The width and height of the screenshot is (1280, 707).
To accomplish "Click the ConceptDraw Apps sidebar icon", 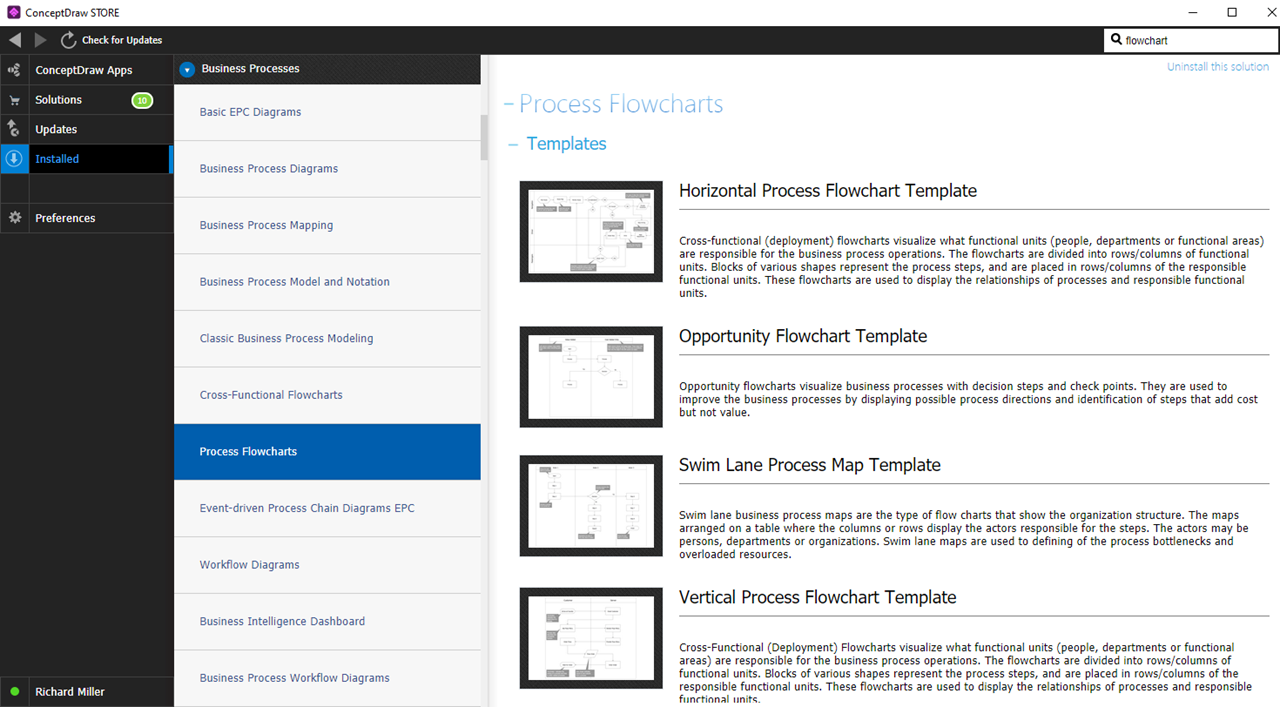I will click(14, 70).
